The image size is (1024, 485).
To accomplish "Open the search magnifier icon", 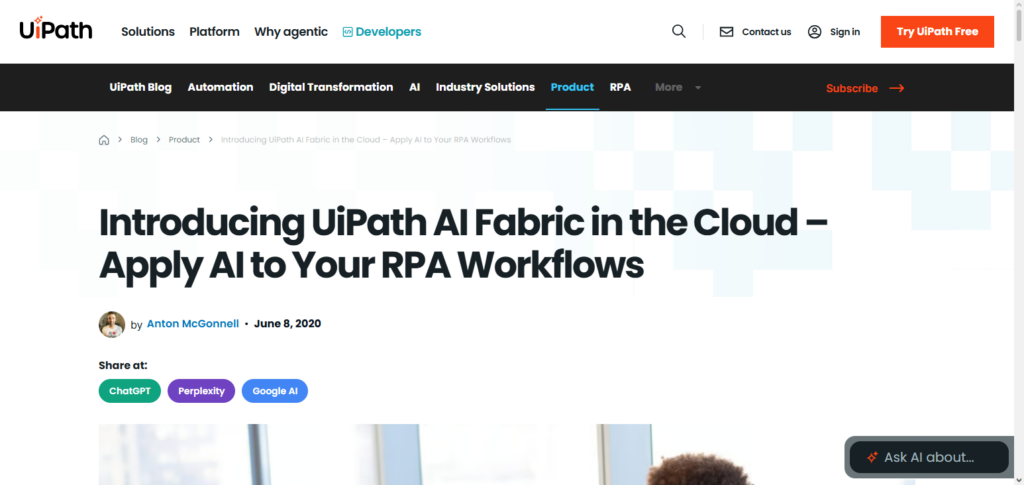I will click(x=679, y=31).
